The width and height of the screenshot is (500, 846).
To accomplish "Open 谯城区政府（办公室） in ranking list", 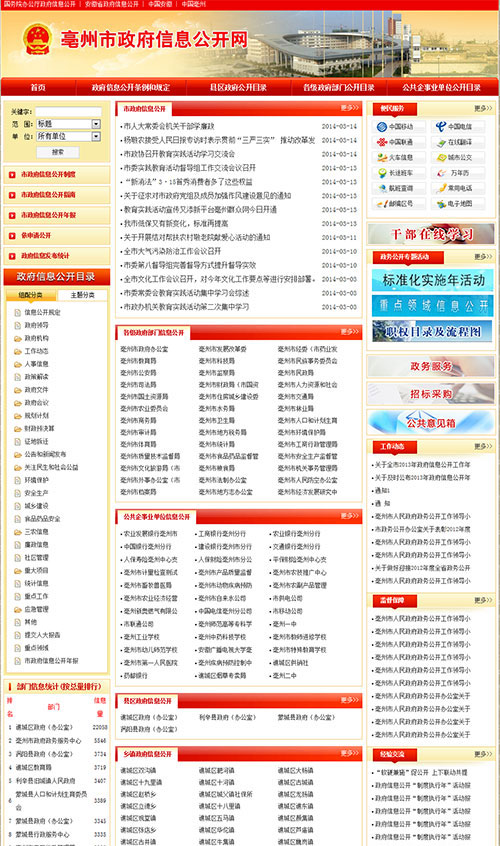I will pos(44,728).
